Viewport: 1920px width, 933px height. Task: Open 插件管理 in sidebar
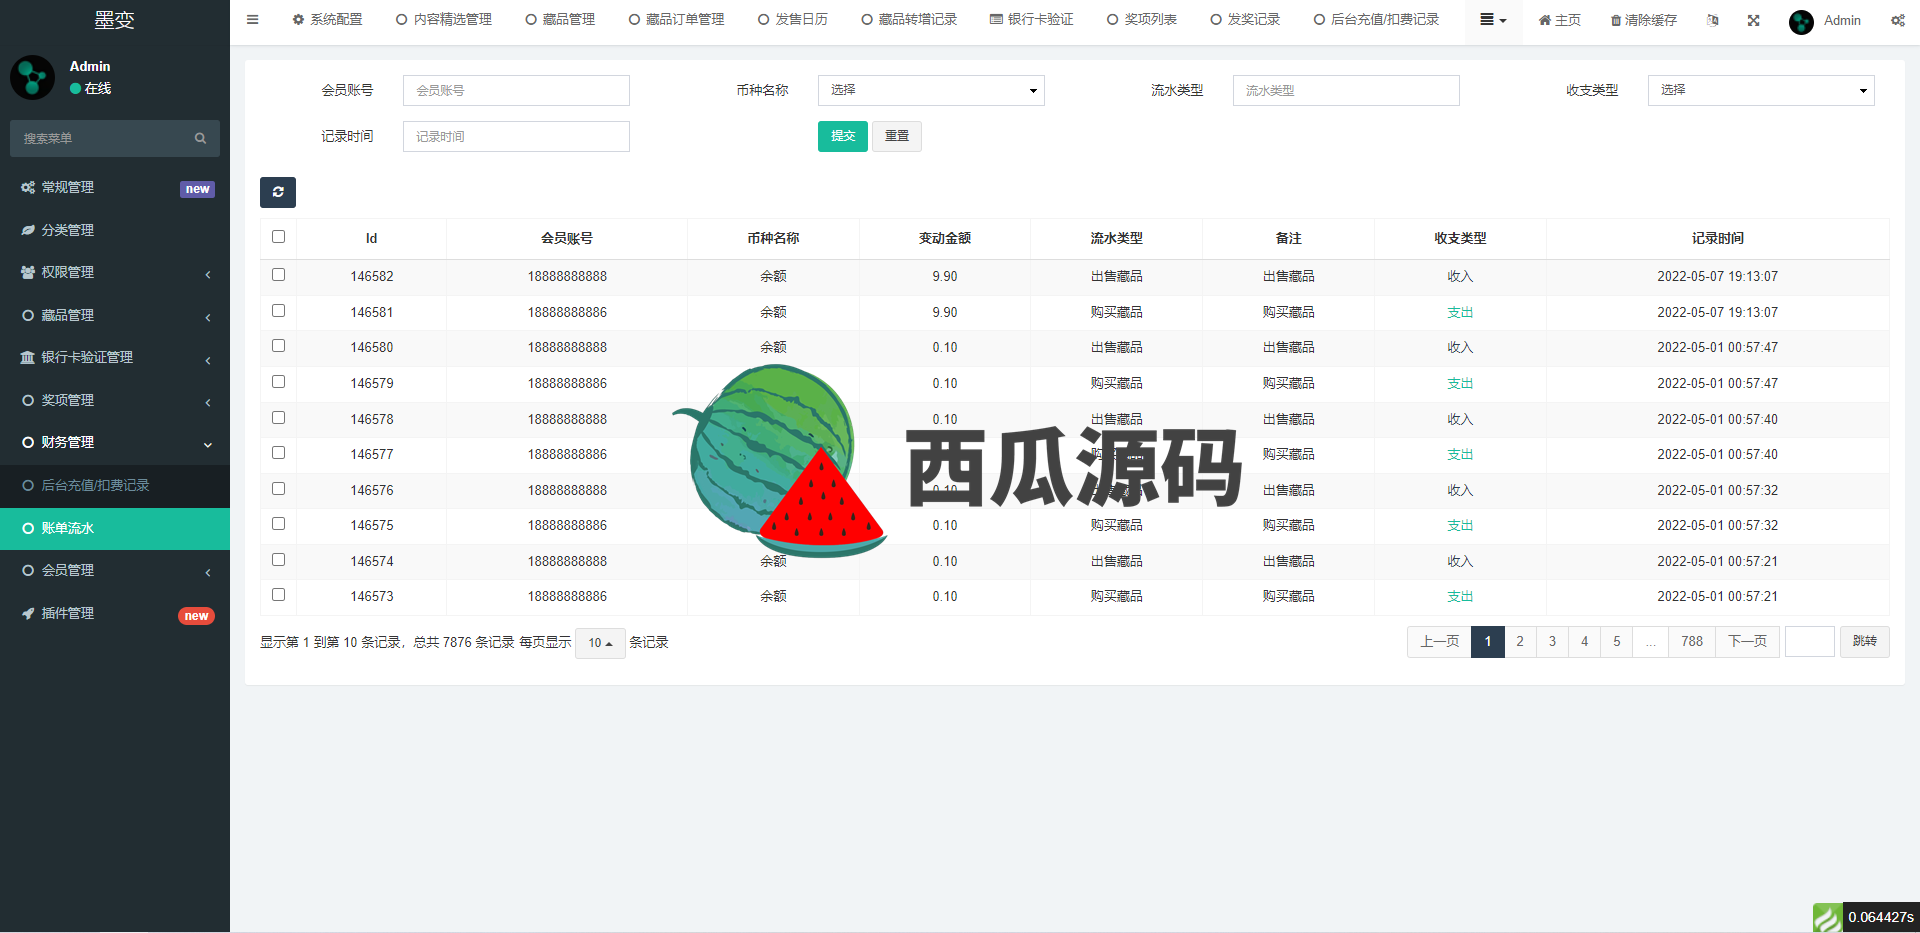pos(115,613)
